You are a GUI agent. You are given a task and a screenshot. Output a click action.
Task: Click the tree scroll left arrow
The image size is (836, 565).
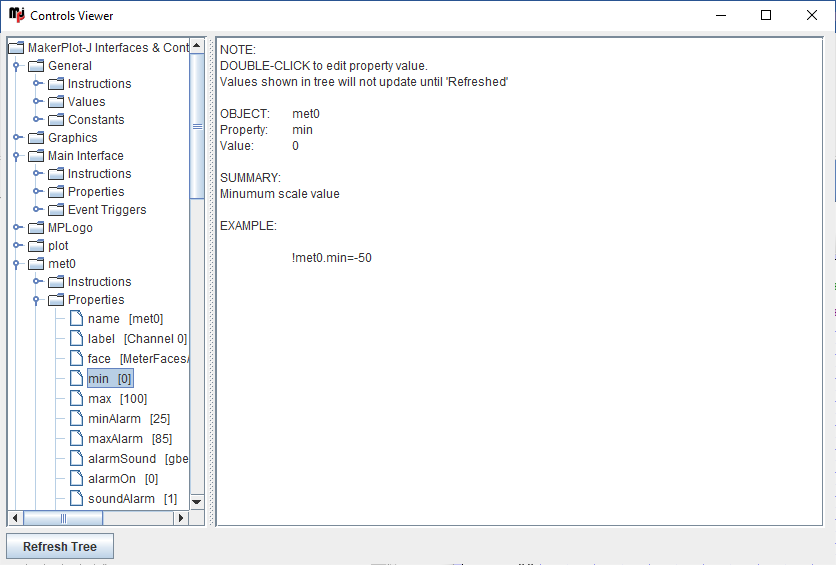pos(15,518)
